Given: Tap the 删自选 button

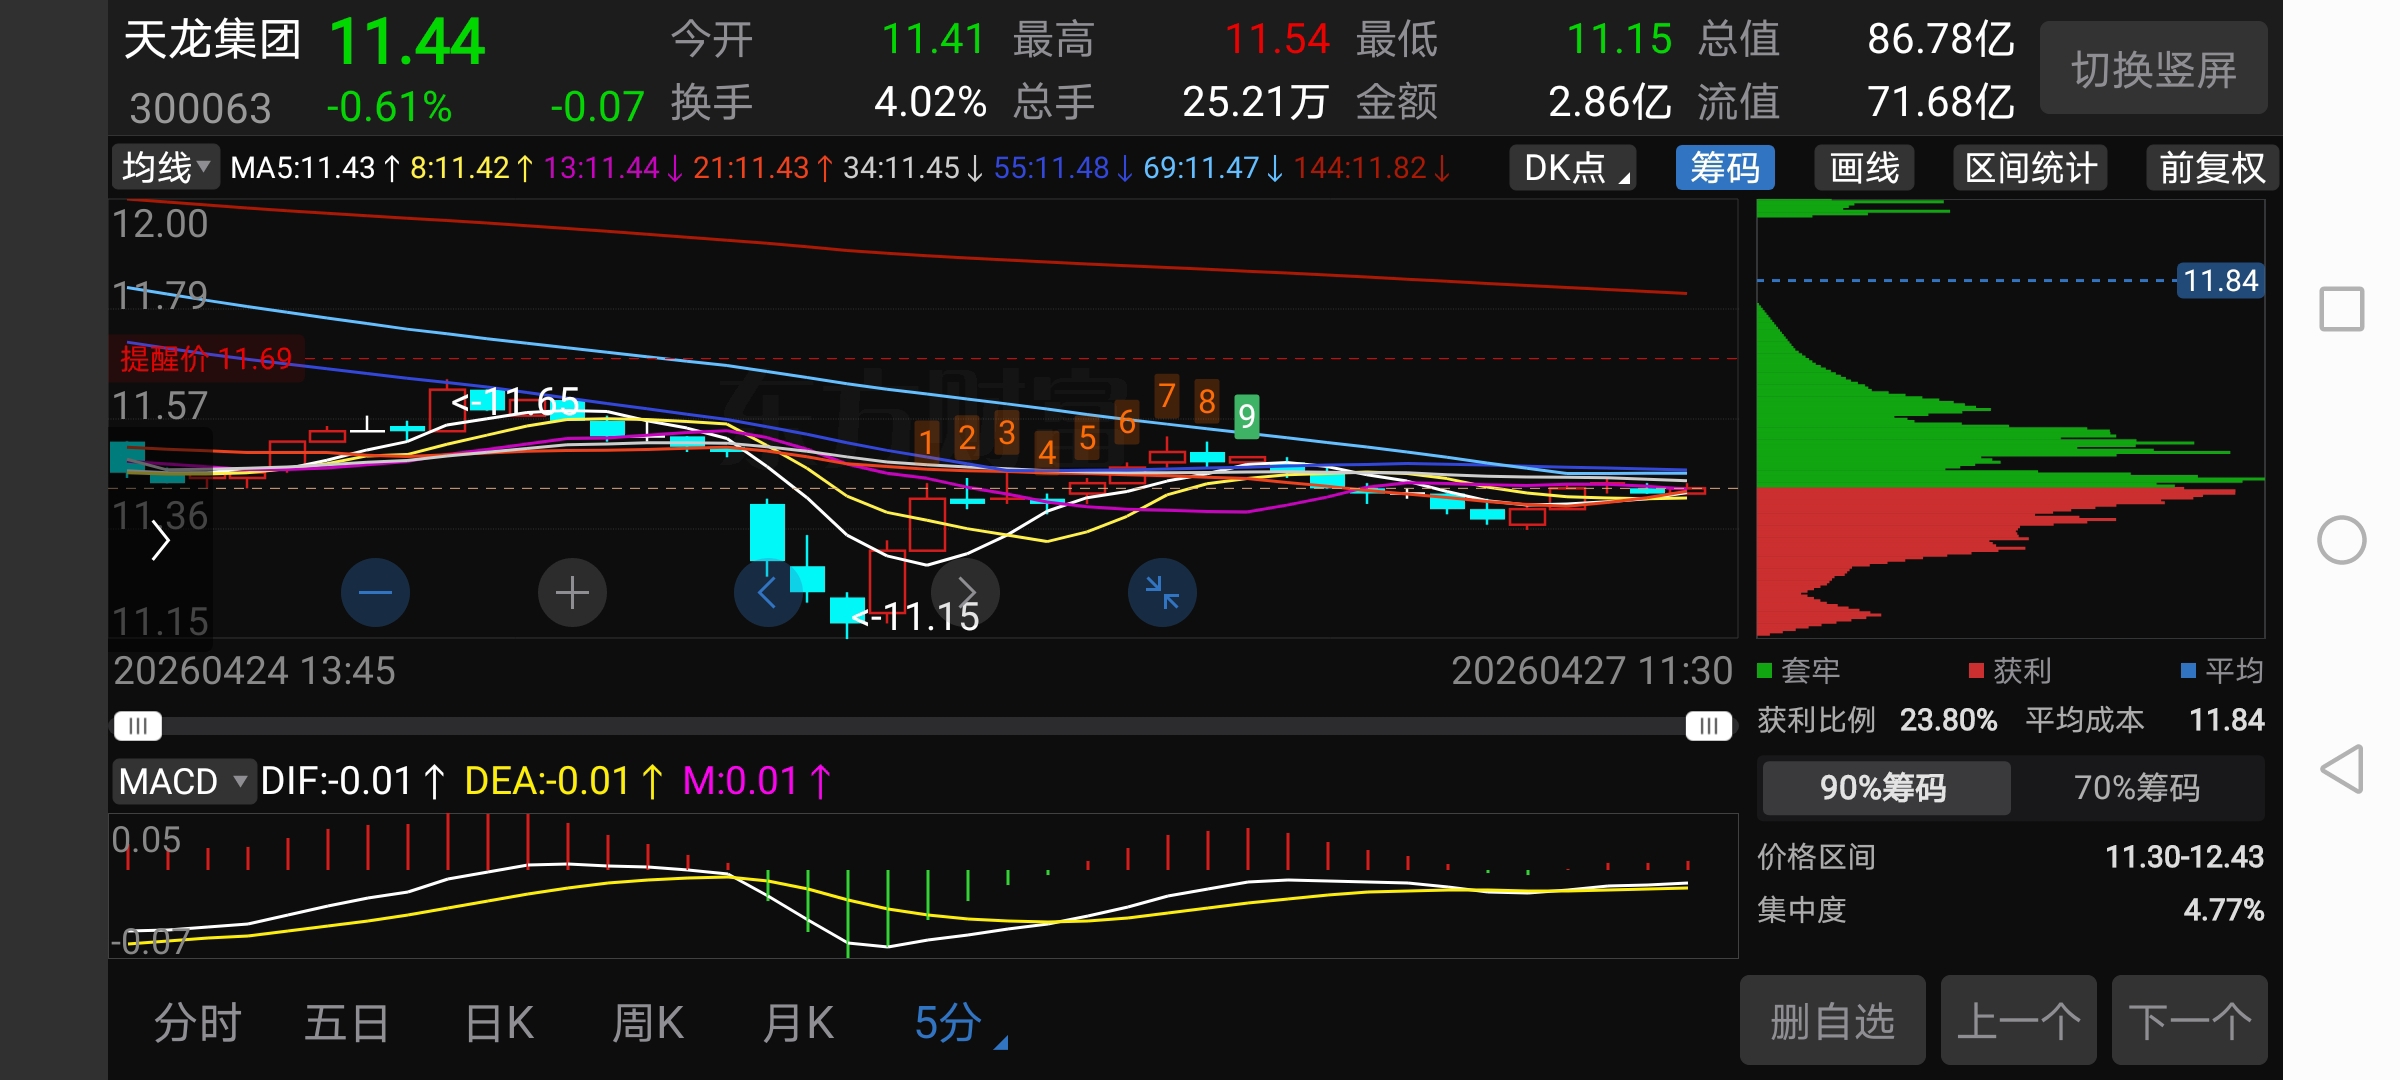Looking at the screenshot, I should (1833, 1021).
